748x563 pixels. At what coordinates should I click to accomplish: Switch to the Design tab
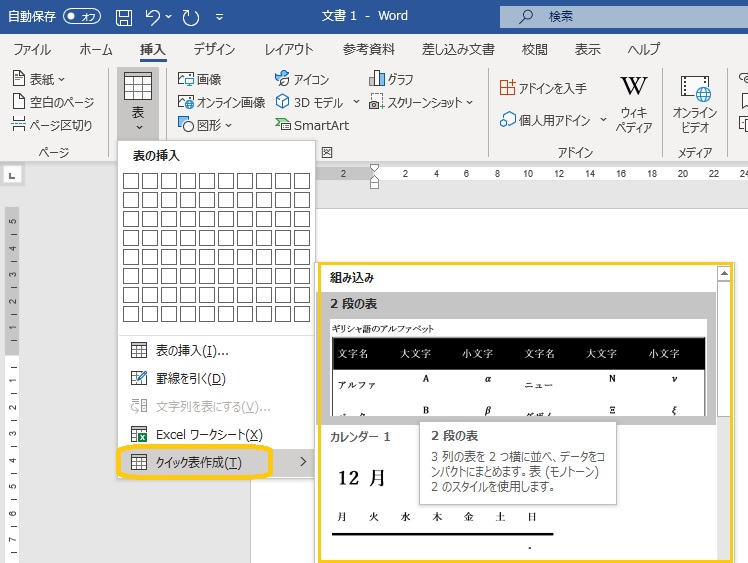click(x=214, y=49)
